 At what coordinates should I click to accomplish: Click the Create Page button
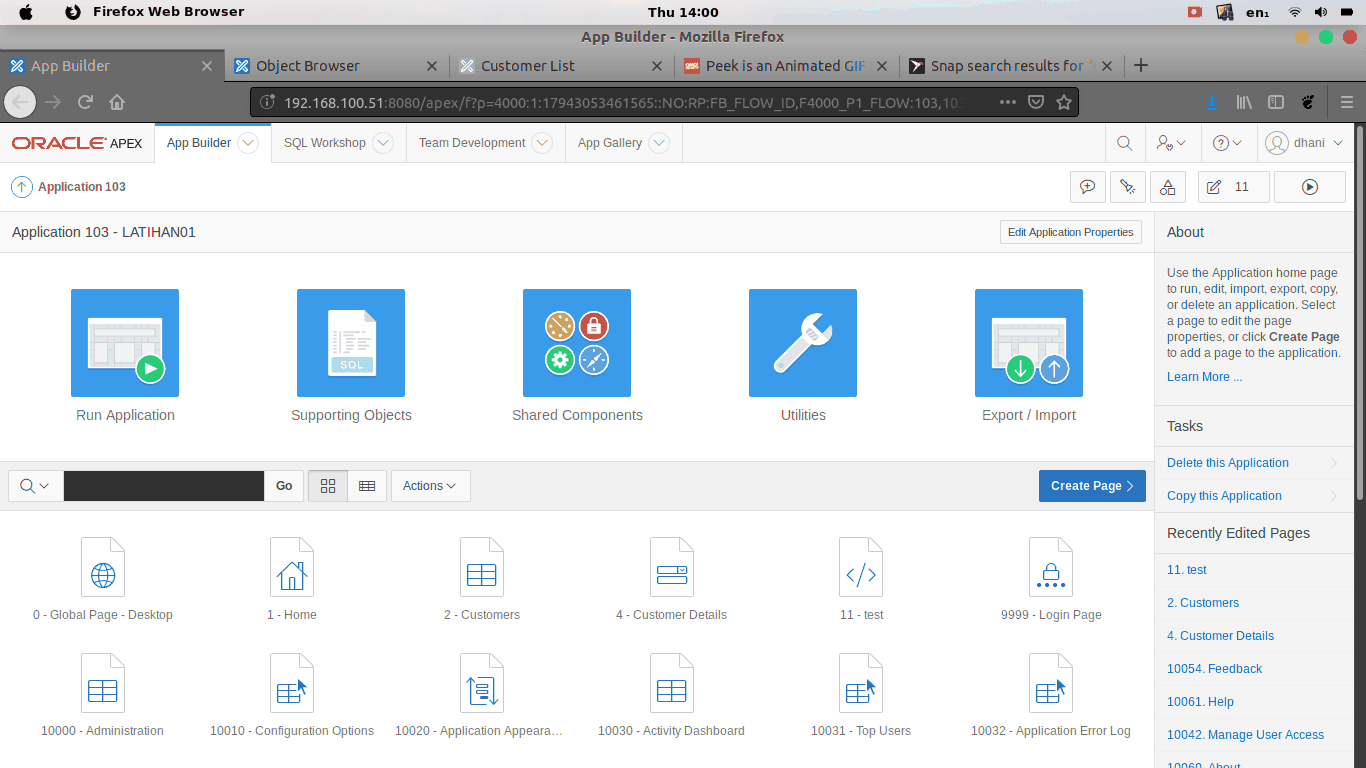(1091, 486)
